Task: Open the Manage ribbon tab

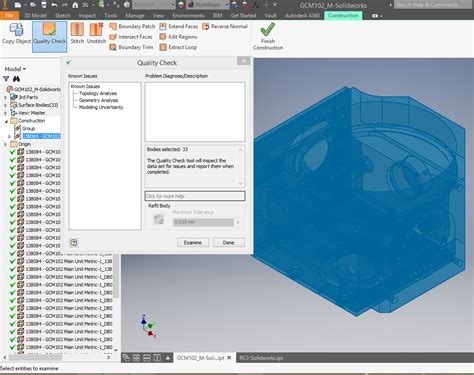Action: [x=135, y=15]
